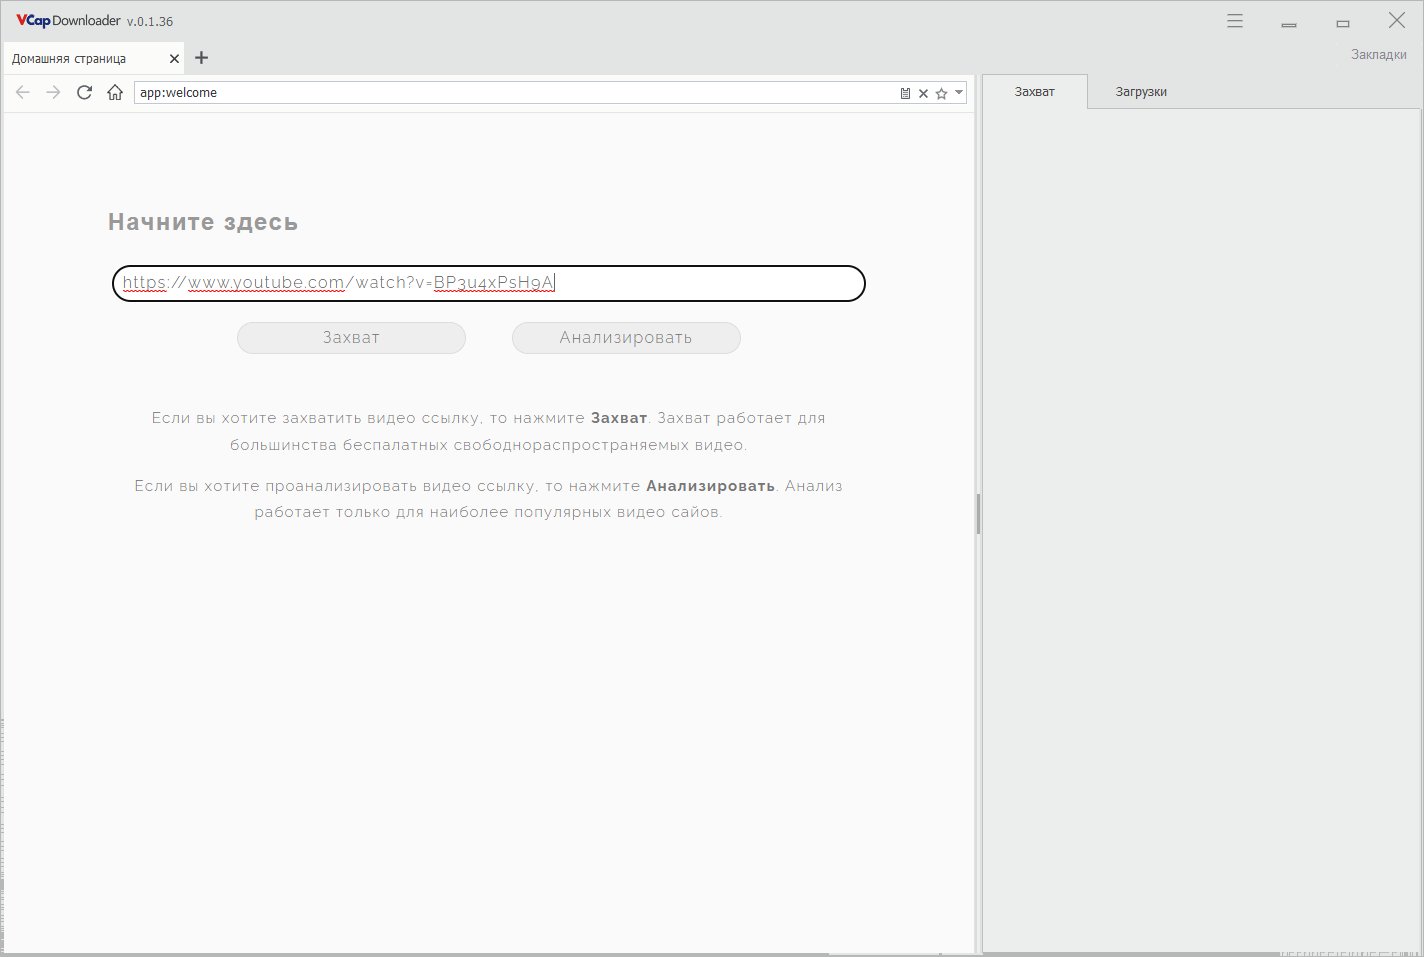Viewport: 1424px width, 957px height.
Task: Select the Домашняя страница browser tab
Action: tap(80, 59)
